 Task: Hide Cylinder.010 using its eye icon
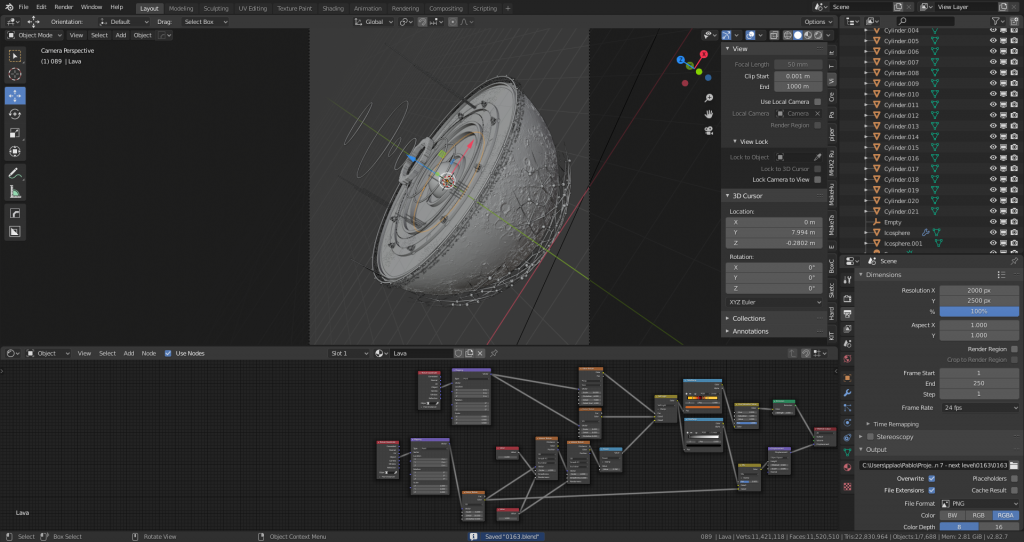pyautogui.click(x=993, y=94)
